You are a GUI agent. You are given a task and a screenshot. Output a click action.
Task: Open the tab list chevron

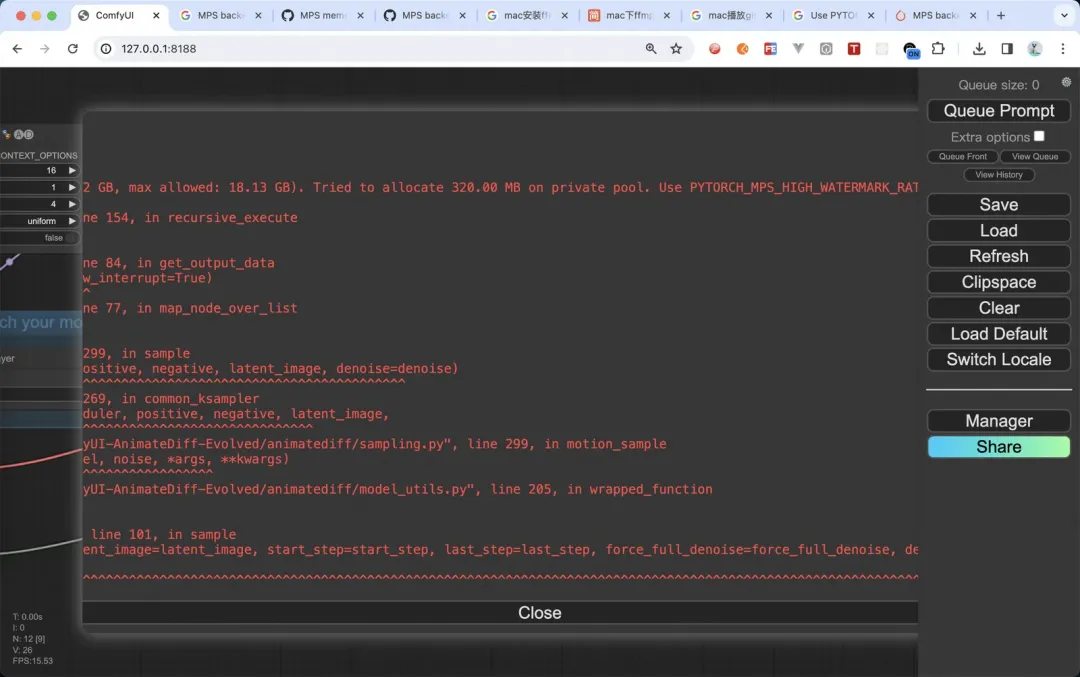pos(1064,15)
